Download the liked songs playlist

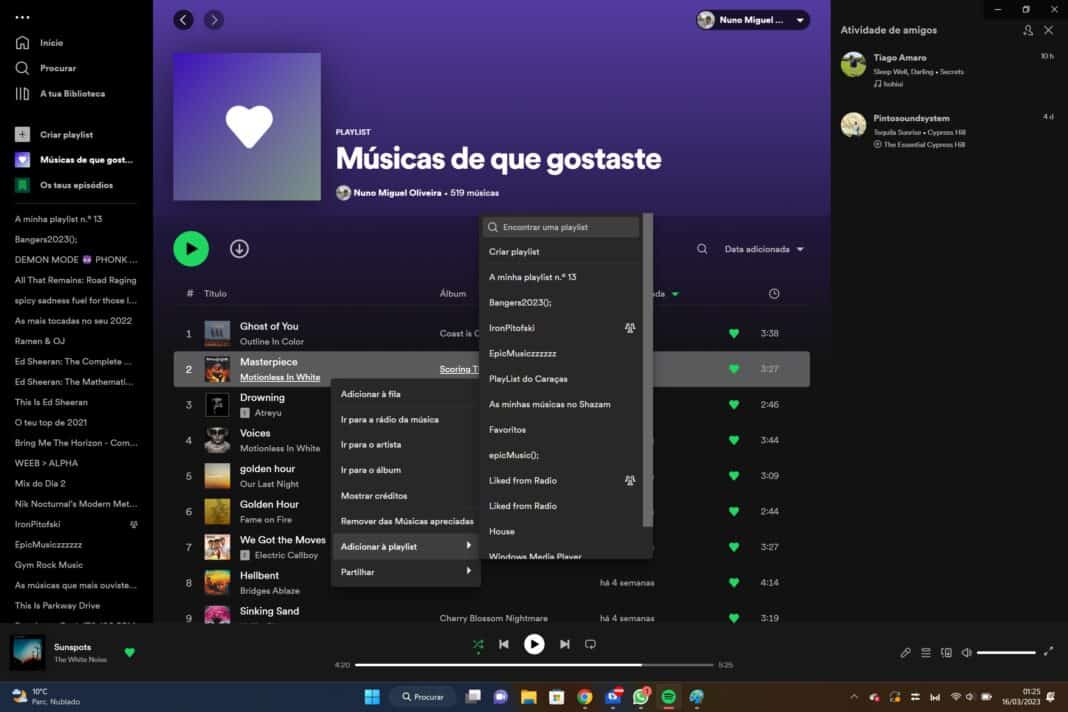tap(239, 249)
